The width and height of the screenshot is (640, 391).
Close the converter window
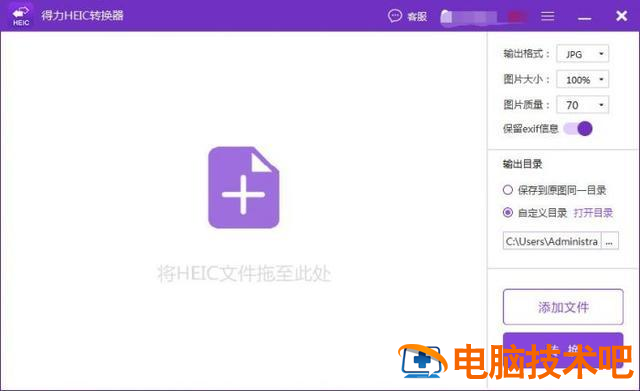click(x=621, y=16)
